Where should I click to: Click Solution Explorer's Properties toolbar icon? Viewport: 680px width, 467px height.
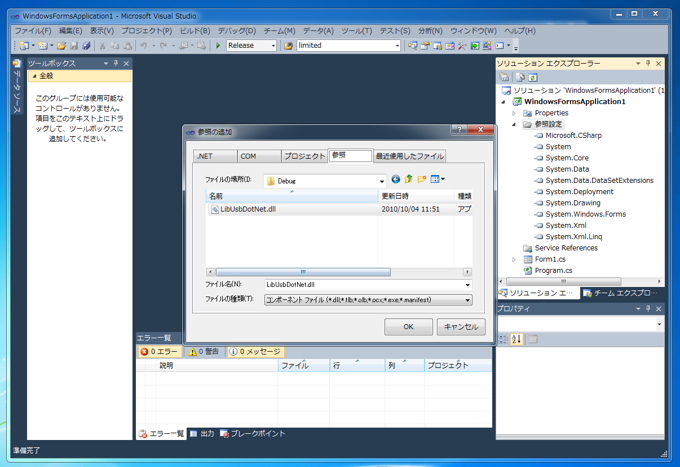click(x=504, y=77)
